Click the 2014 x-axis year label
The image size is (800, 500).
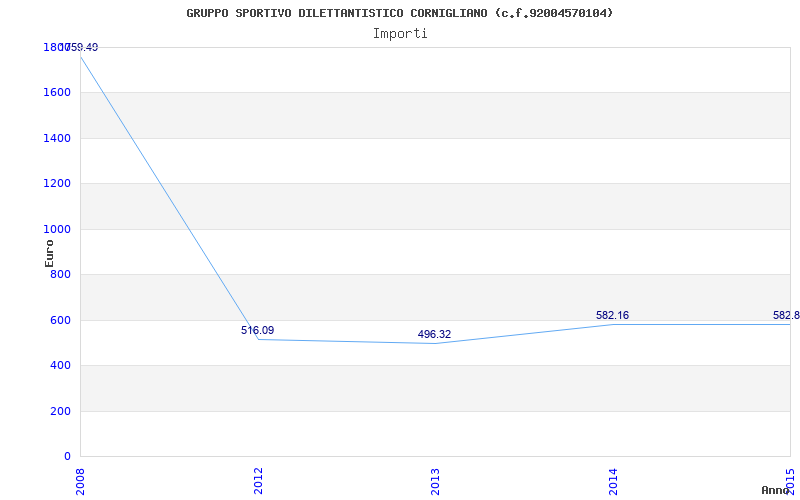point(613,481)
